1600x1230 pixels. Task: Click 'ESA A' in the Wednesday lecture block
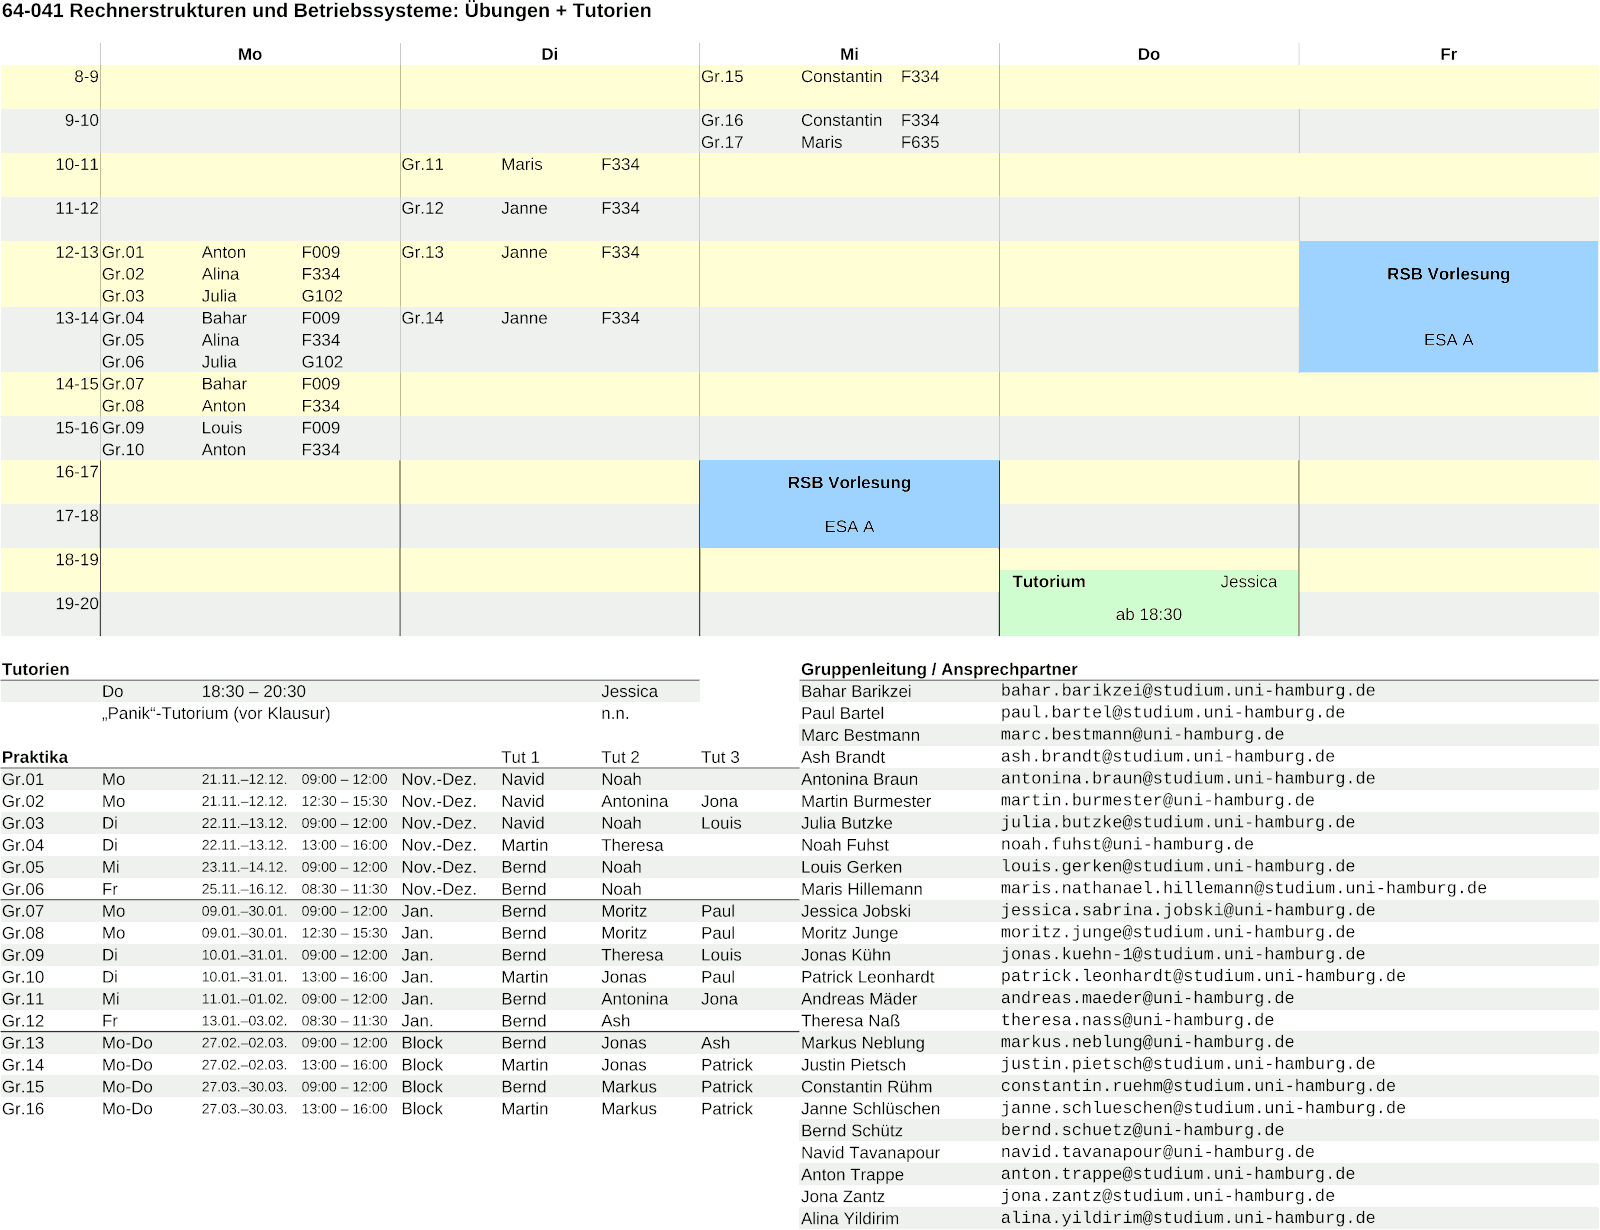[849, 527]
